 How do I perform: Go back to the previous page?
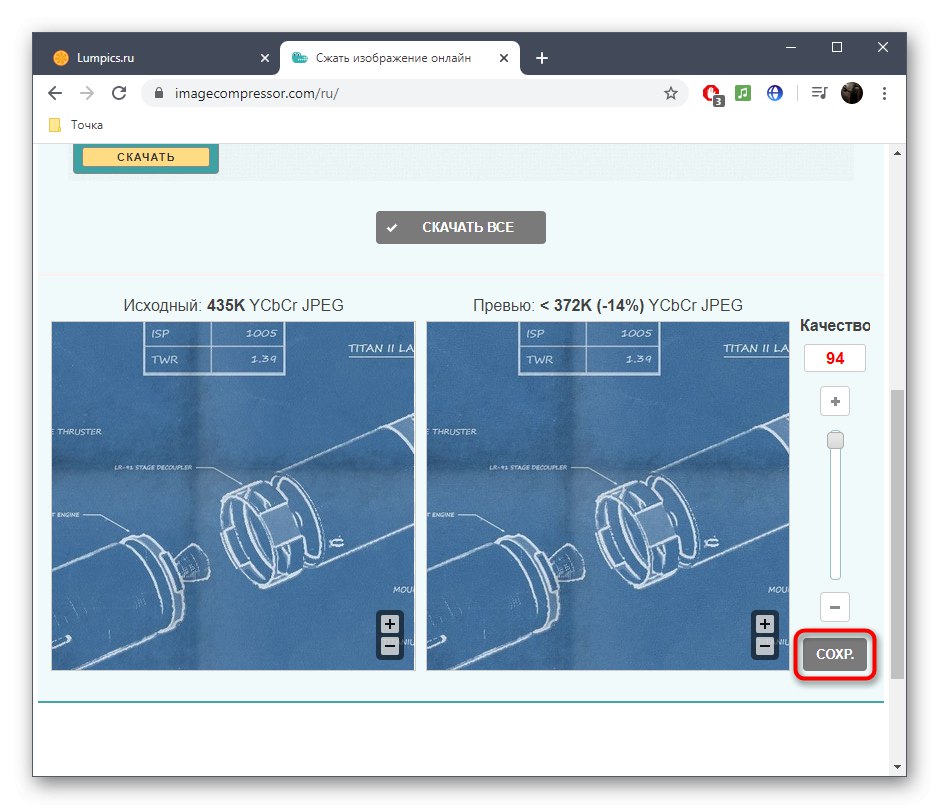[55, 93]
